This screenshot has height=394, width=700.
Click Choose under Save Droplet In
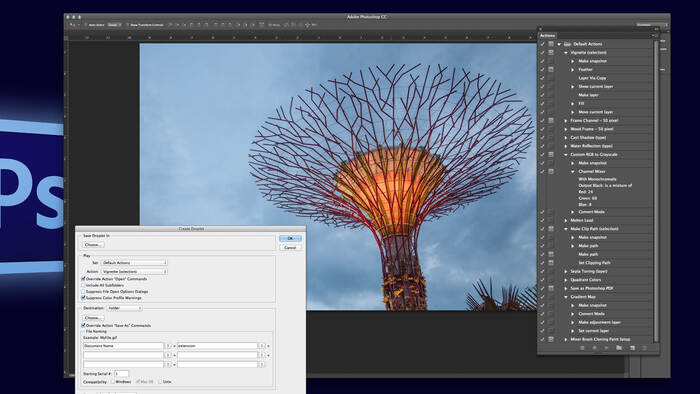point(93,245)
